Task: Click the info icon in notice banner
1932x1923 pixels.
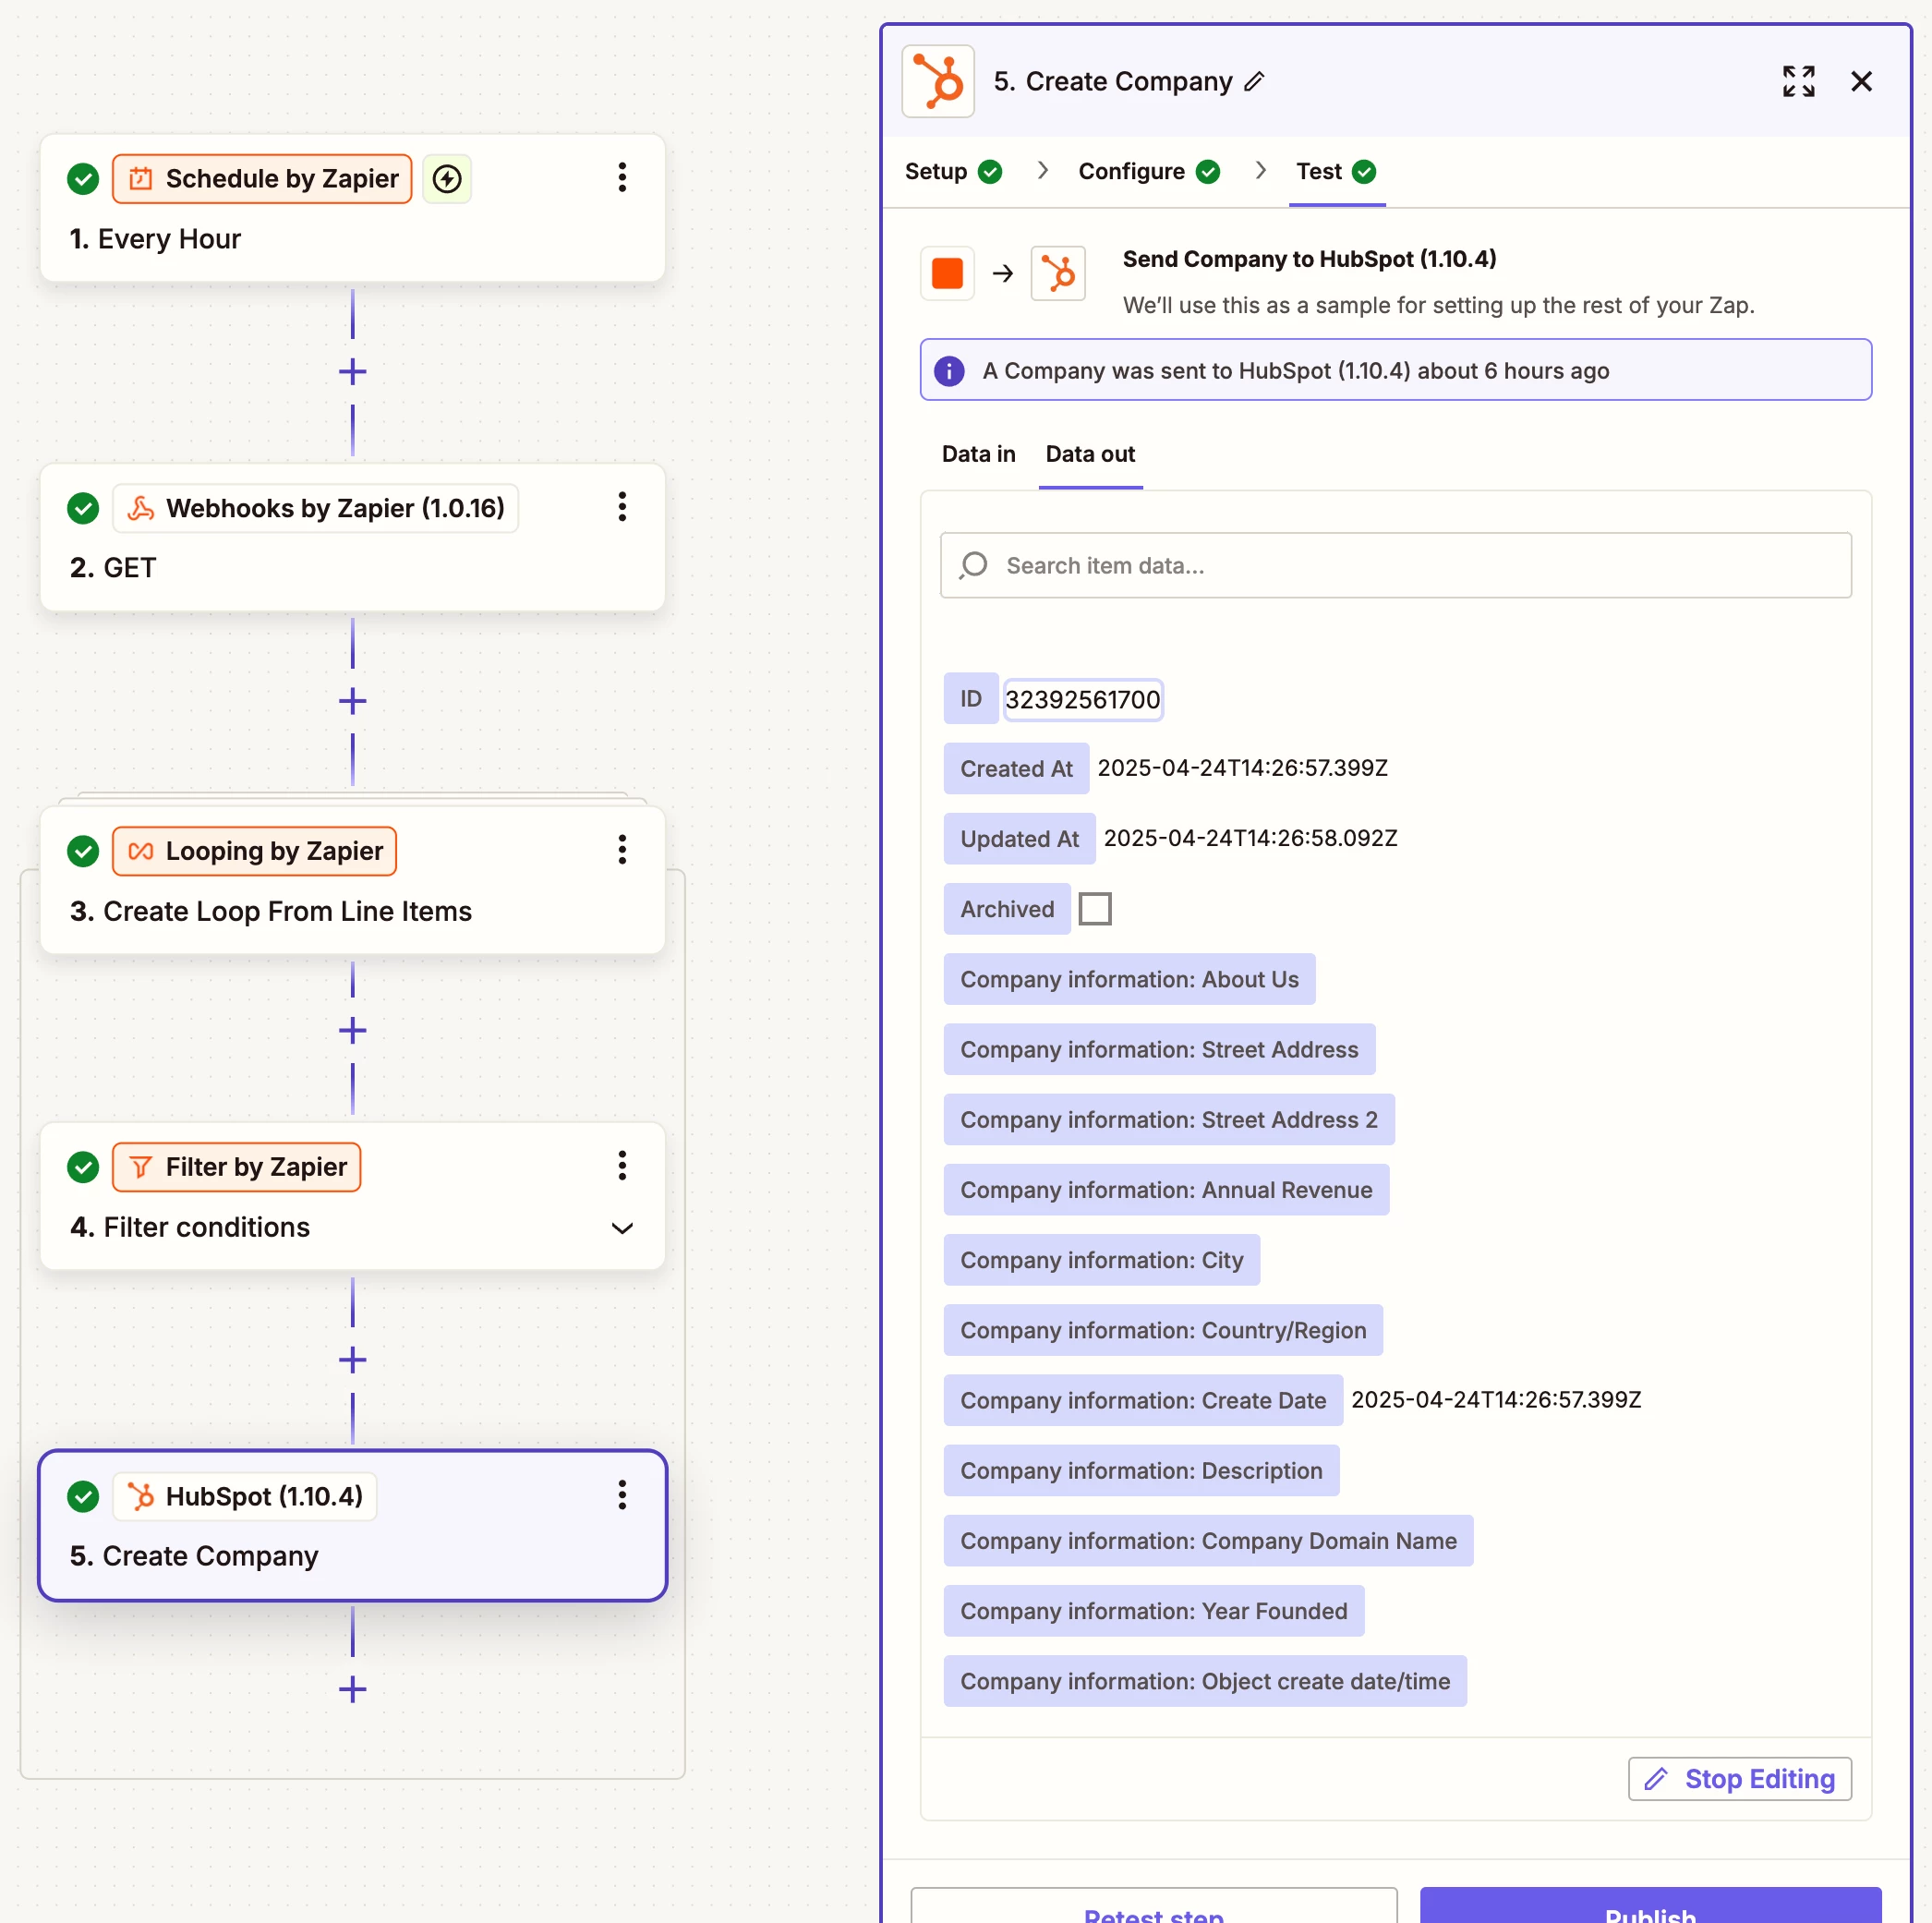Action: [949, 371]
